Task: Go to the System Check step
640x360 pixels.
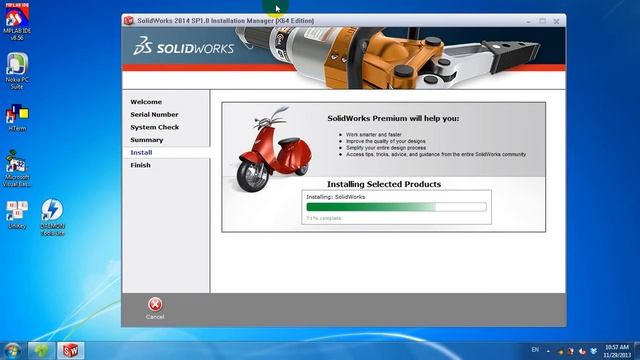Action: coord(155,127)
